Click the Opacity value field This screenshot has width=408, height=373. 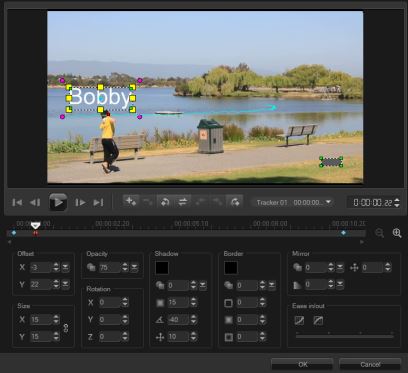(x=109, y=267)
